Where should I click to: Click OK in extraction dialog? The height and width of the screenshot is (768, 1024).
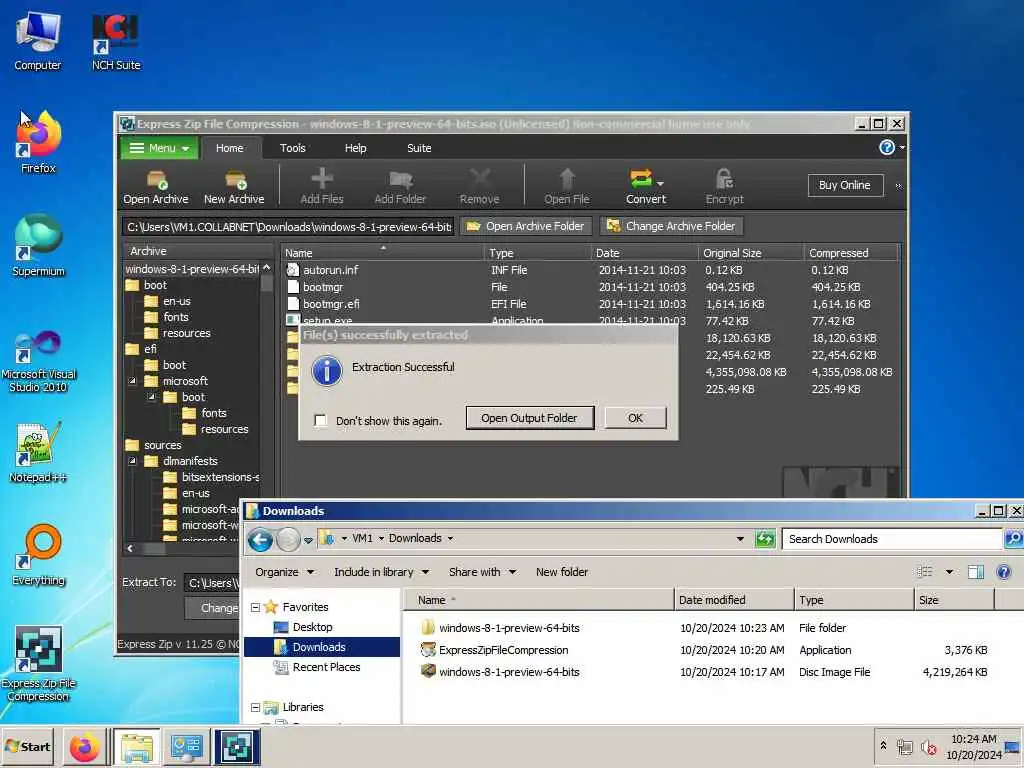click(635, 418)
